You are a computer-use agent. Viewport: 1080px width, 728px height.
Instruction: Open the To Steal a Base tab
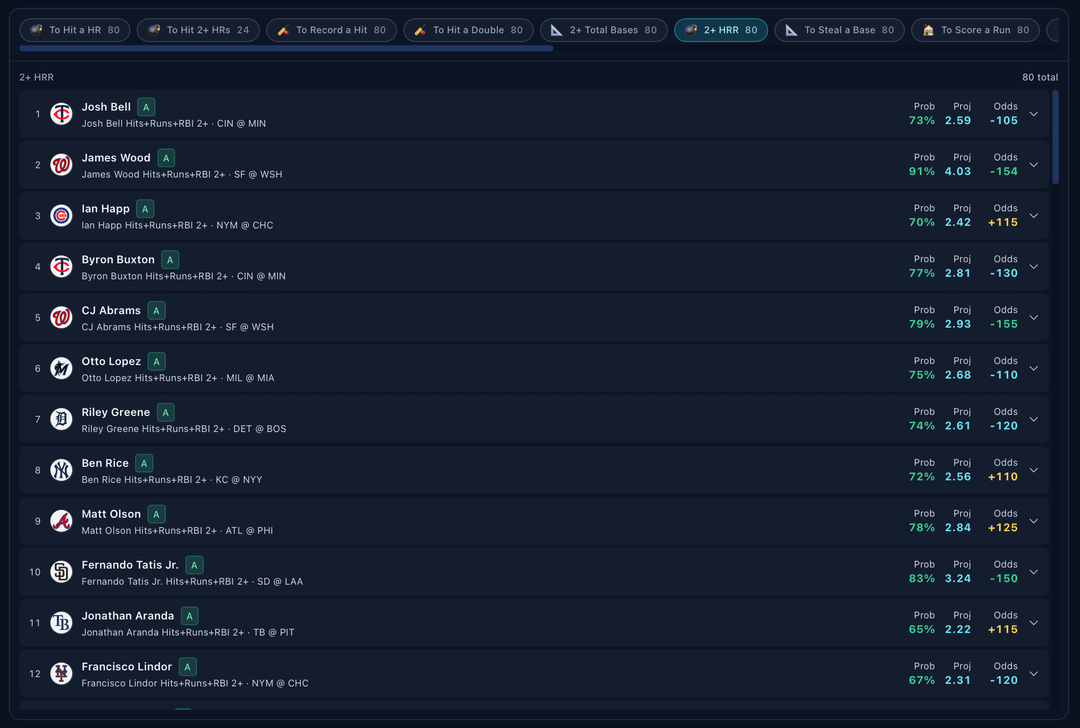click(839, 30)
